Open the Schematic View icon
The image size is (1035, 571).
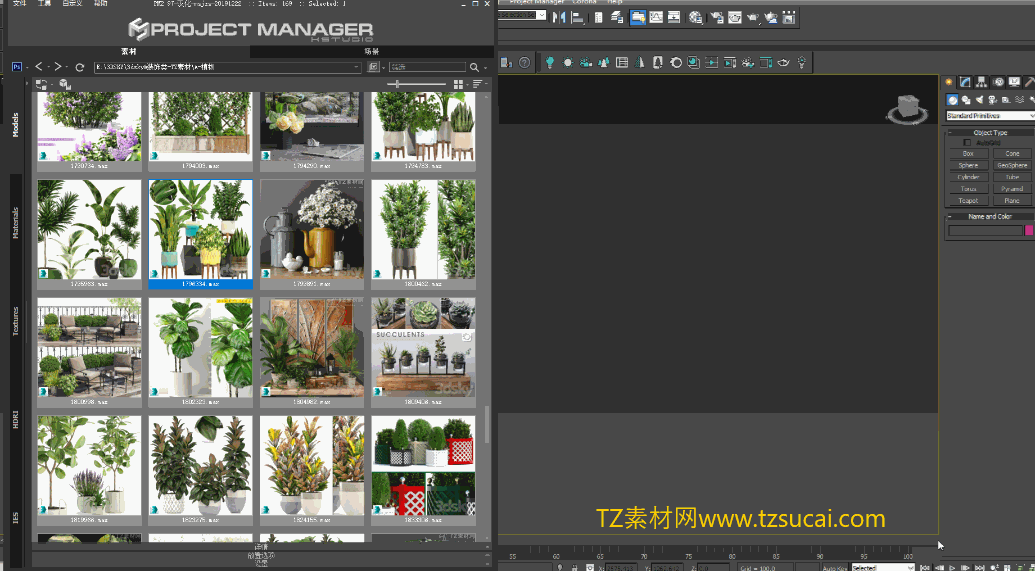674,18
